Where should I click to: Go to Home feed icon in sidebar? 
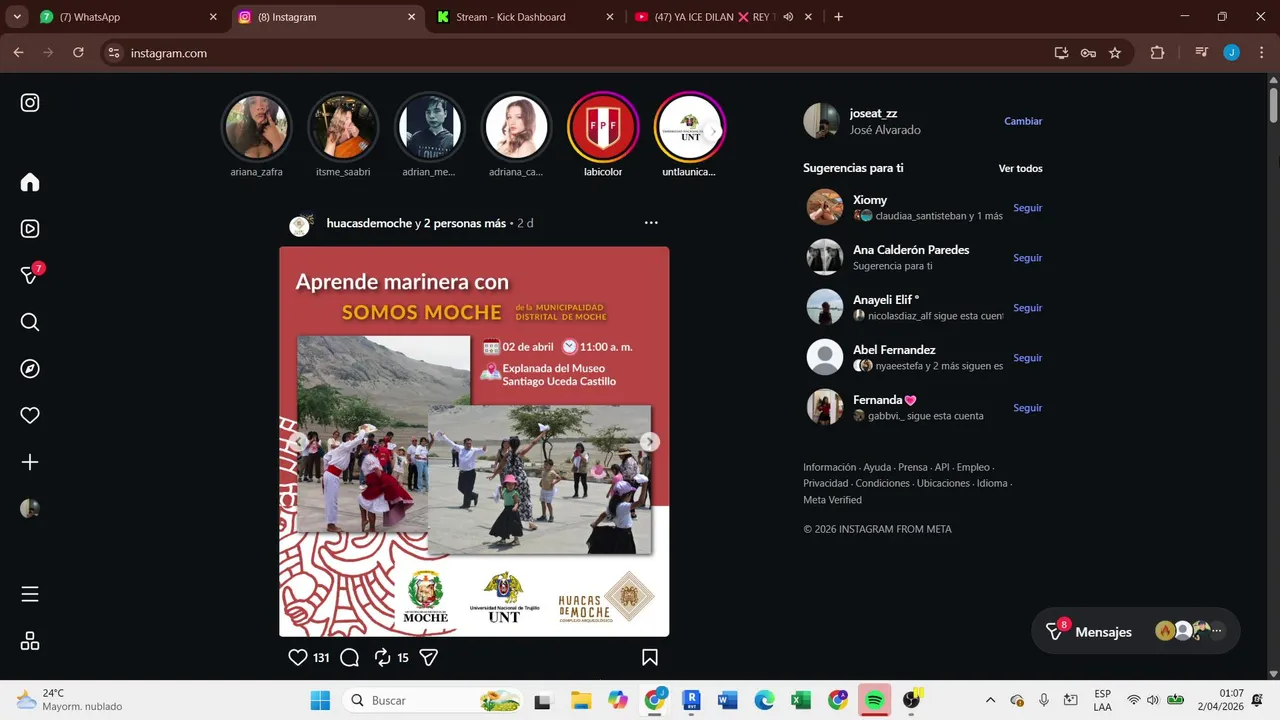(30, 182)
